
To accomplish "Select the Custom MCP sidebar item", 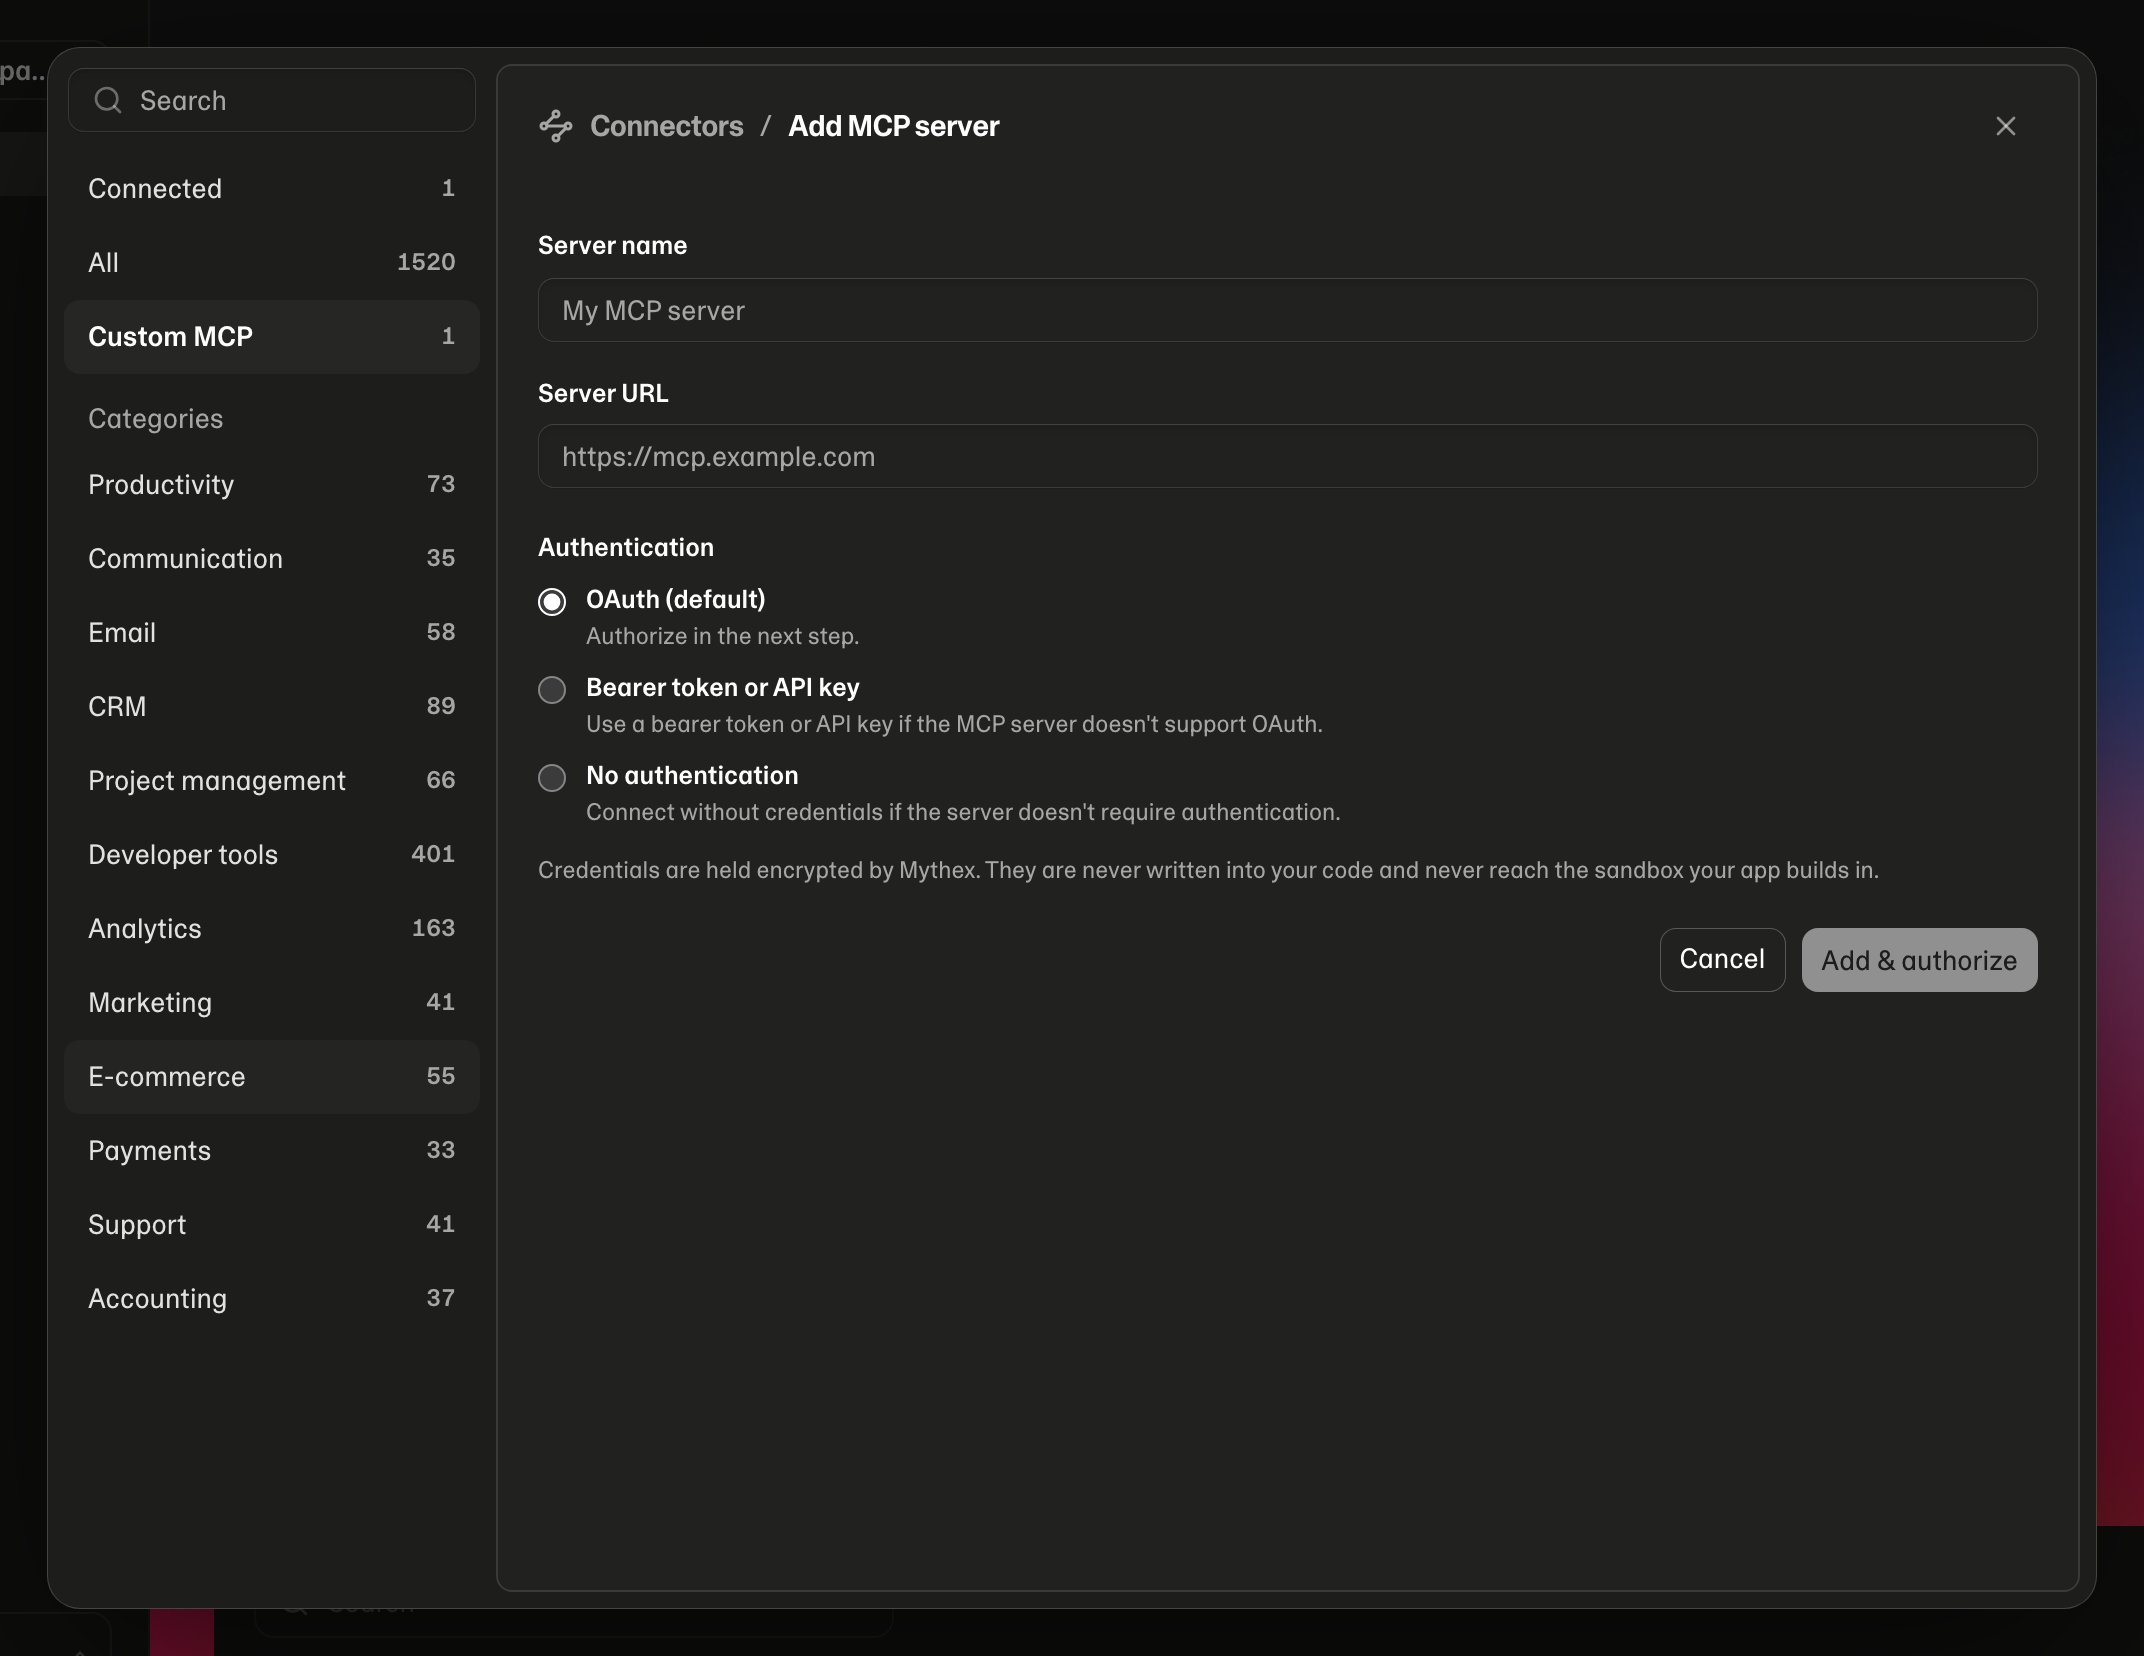I will (x=271, y=336).
